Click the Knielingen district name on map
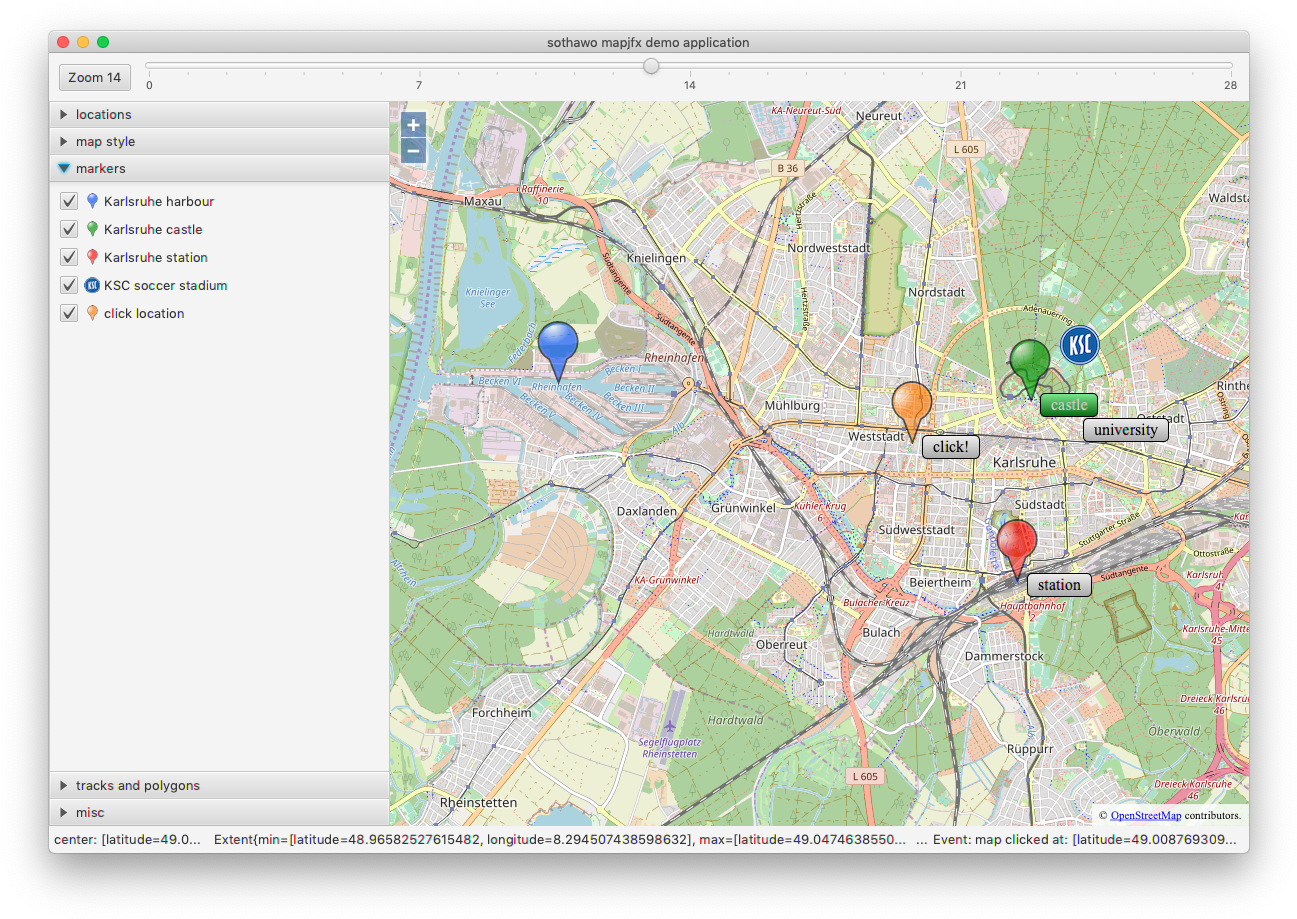Screen dimensions: 1297x919 pyautogui.click(x=656, y=258)
